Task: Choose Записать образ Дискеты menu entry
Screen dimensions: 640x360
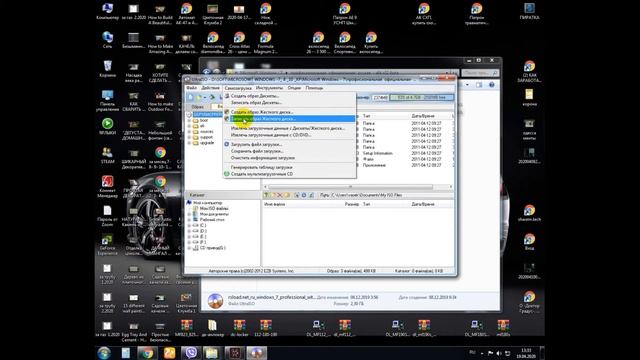Action: pyautogui.click(x=289, y=102)
